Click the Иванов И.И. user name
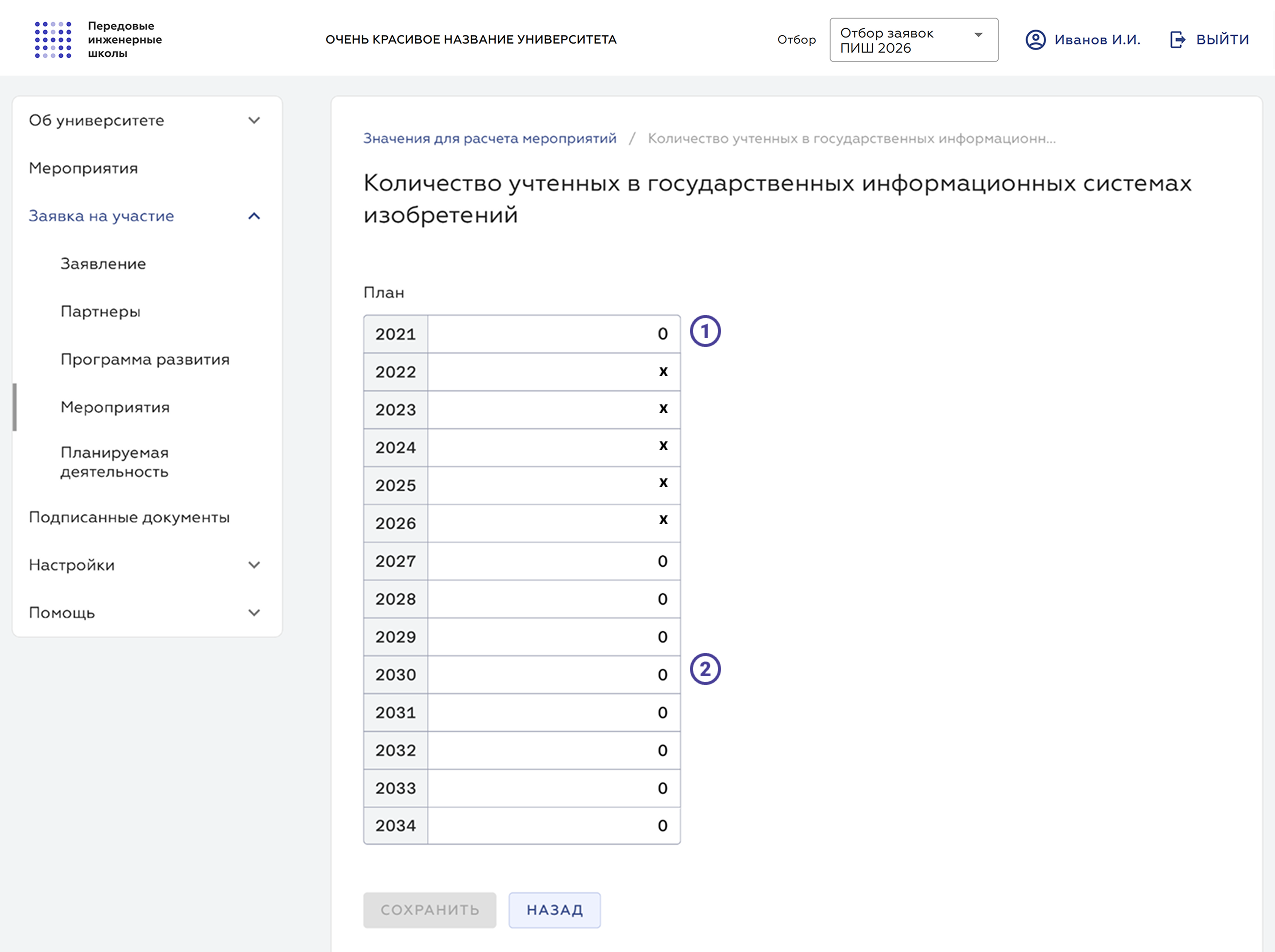1275x952 pixels. [x=1097, y=40]
